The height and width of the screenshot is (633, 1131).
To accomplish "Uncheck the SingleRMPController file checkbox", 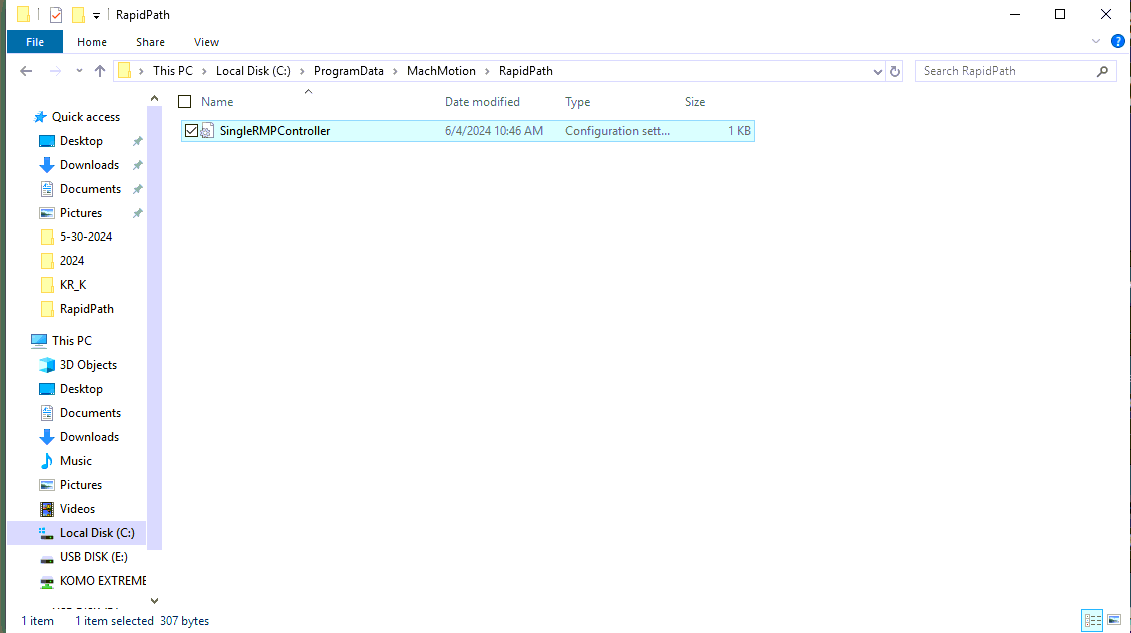I will (x=192, y=131).
